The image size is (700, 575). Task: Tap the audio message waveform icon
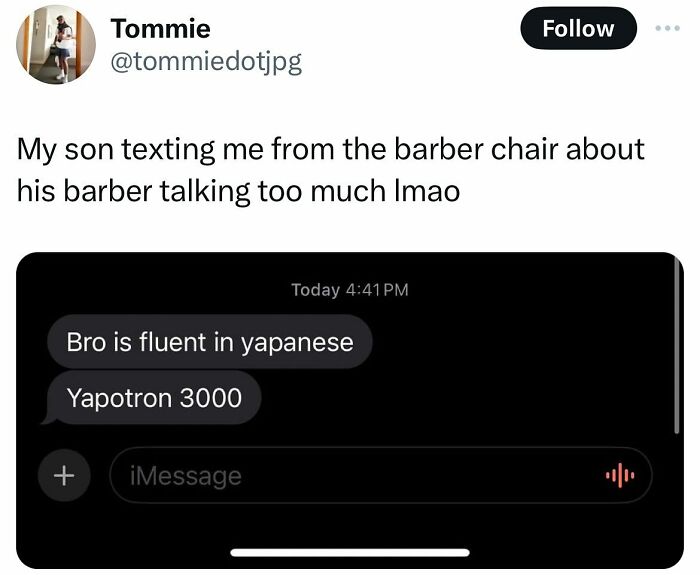620,475
